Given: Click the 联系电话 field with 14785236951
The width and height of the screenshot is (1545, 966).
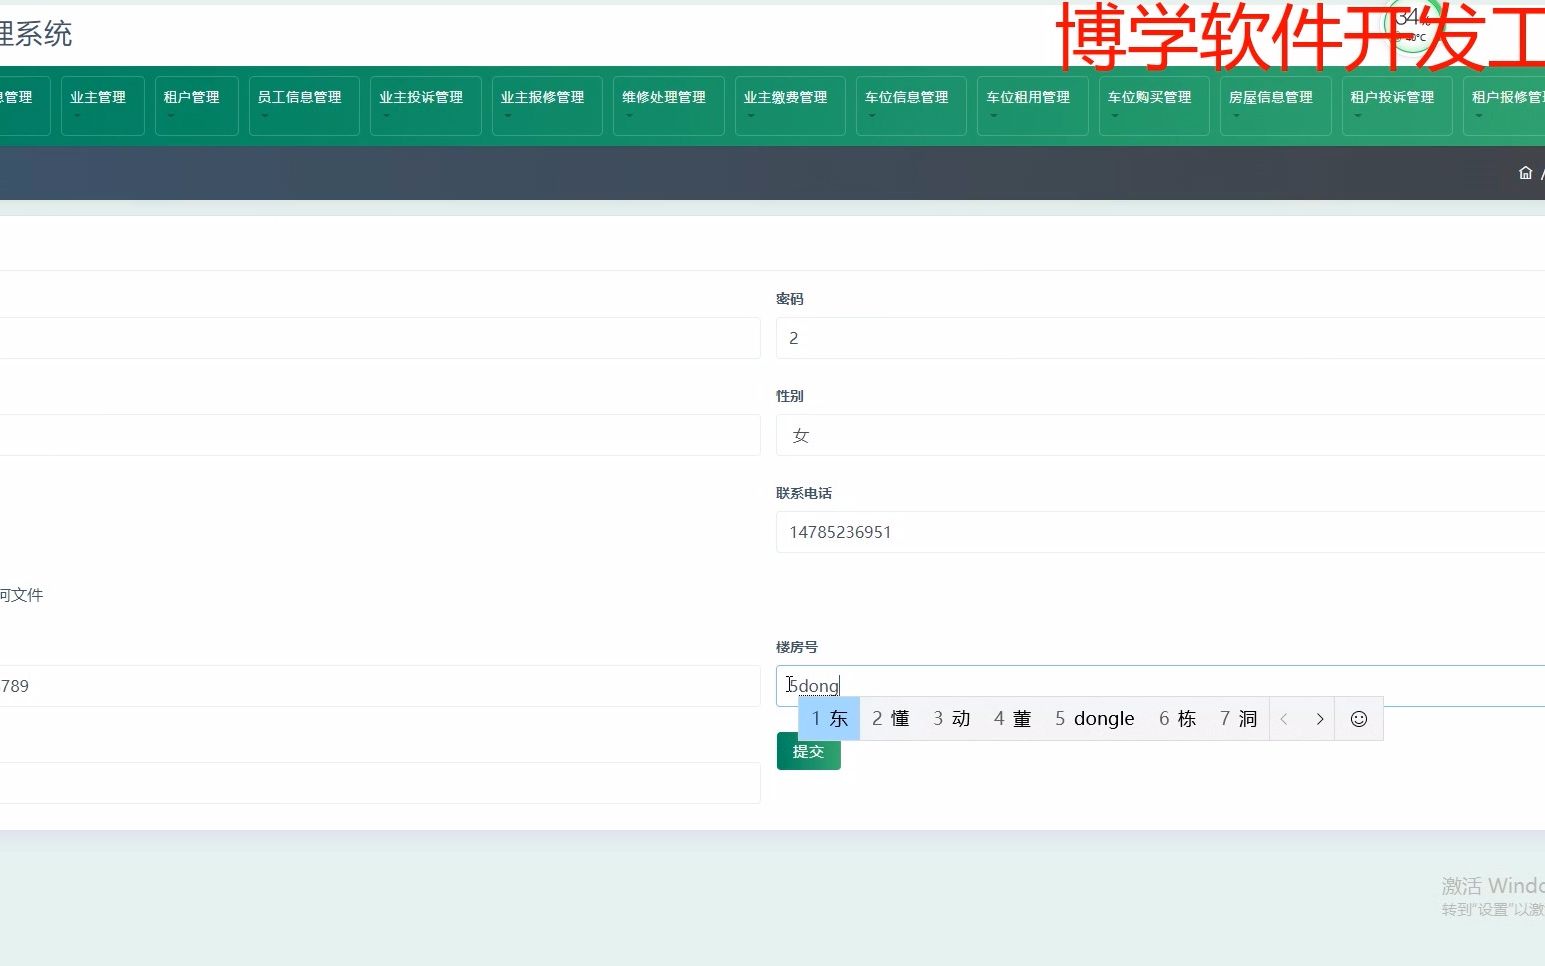Looking at the screenshot, I should 1160,532.
